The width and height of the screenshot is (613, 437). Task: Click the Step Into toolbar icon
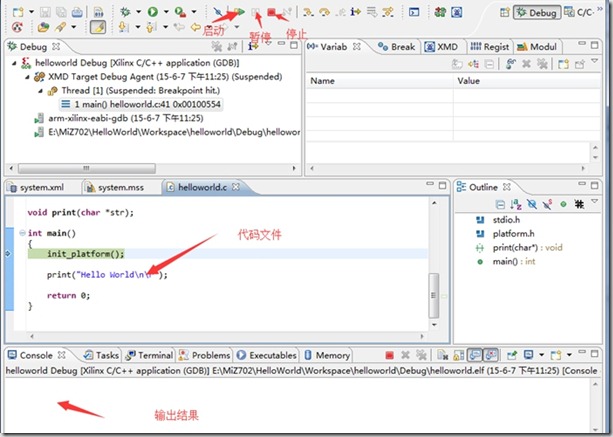[x=308, y=12]
